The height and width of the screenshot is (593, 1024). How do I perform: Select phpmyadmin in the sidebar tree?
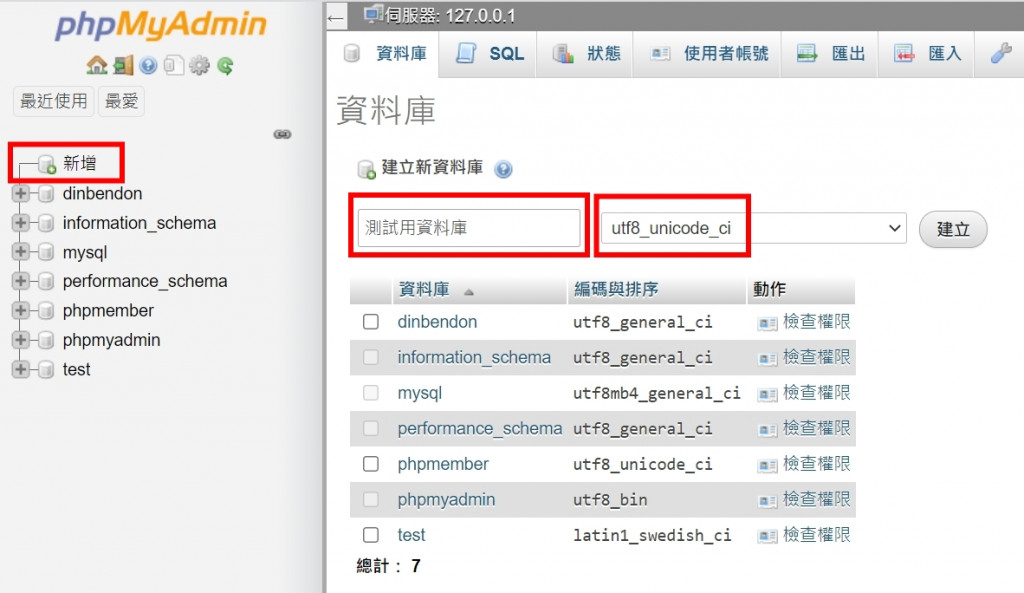[x=112, y=340]
